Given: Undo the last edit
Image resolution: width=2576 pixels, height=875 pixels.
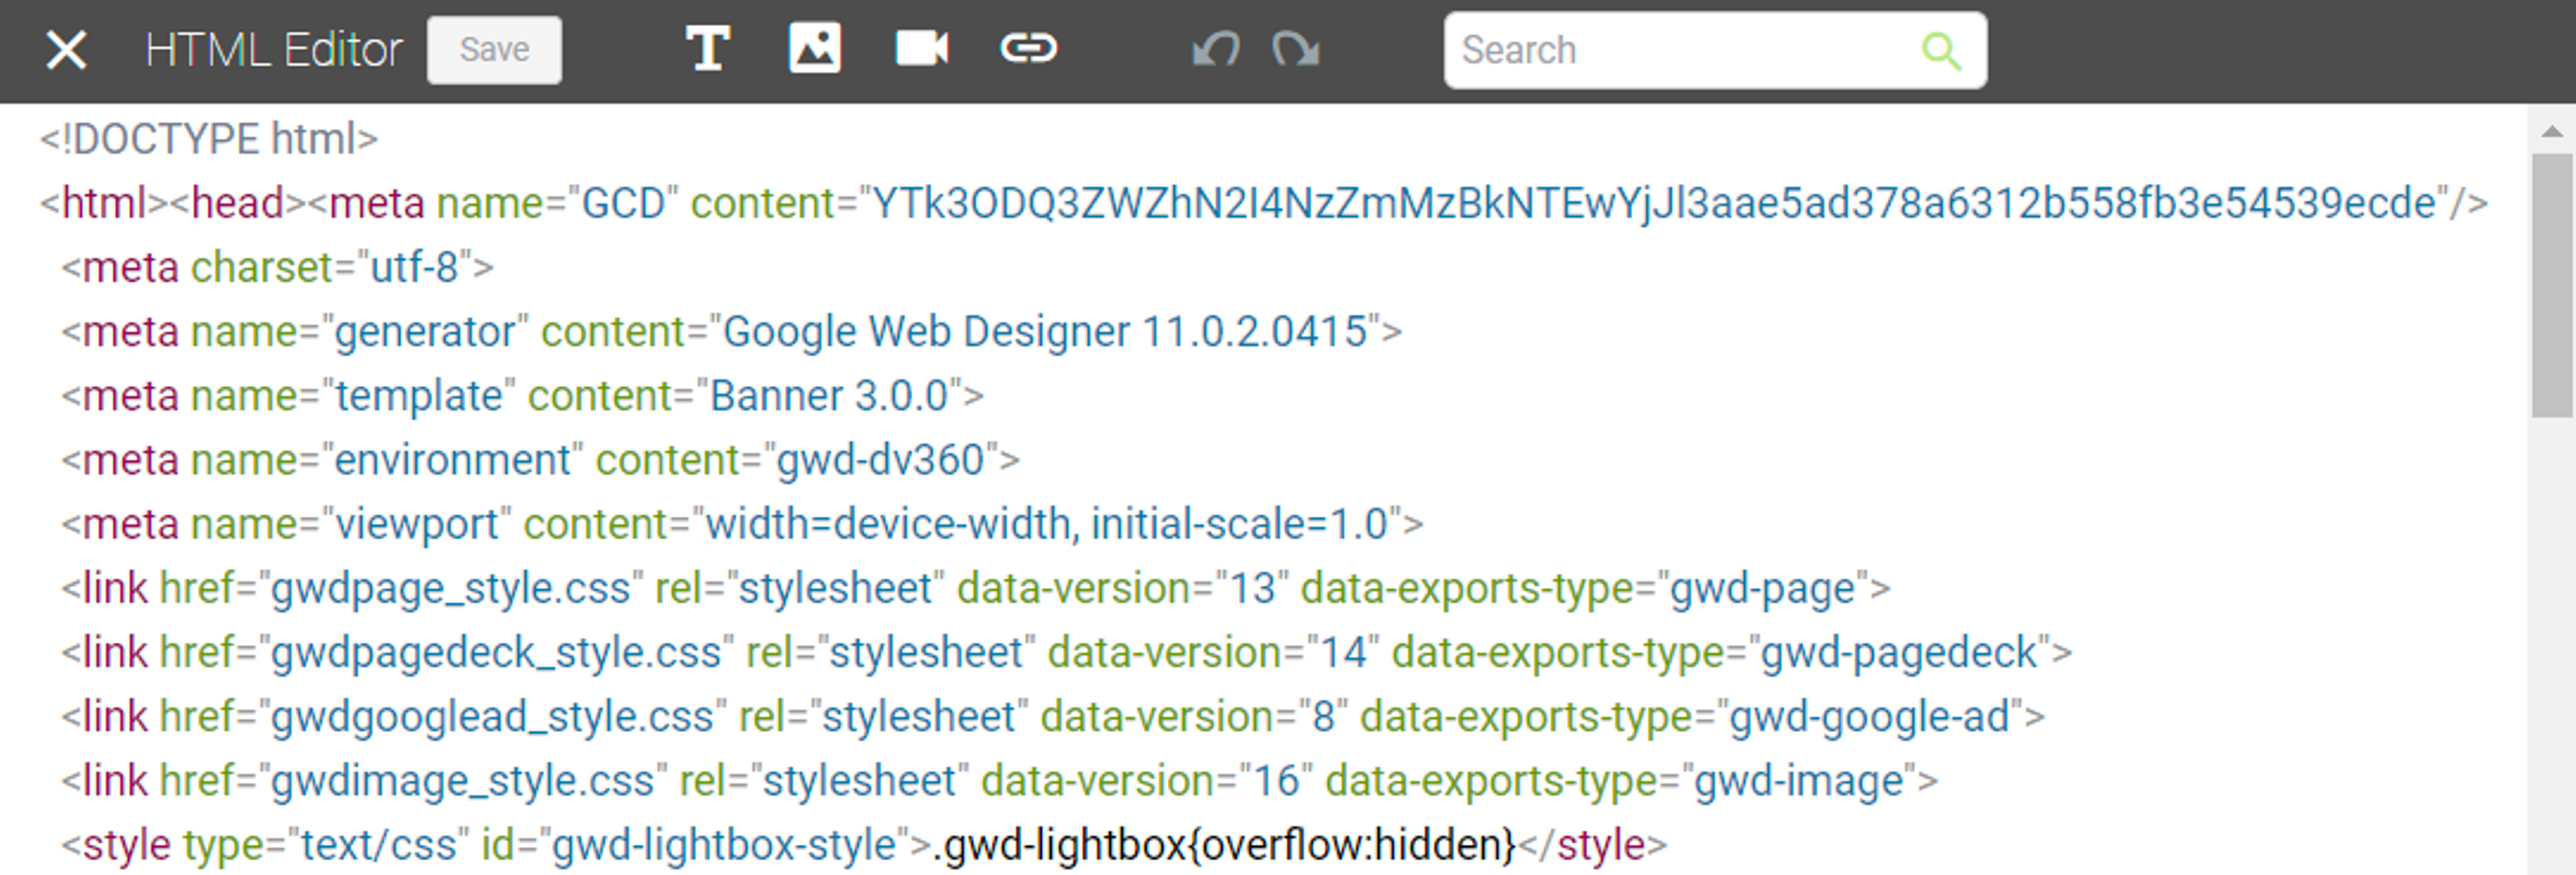Looking at the screenshot, I should coord(1216,49).
